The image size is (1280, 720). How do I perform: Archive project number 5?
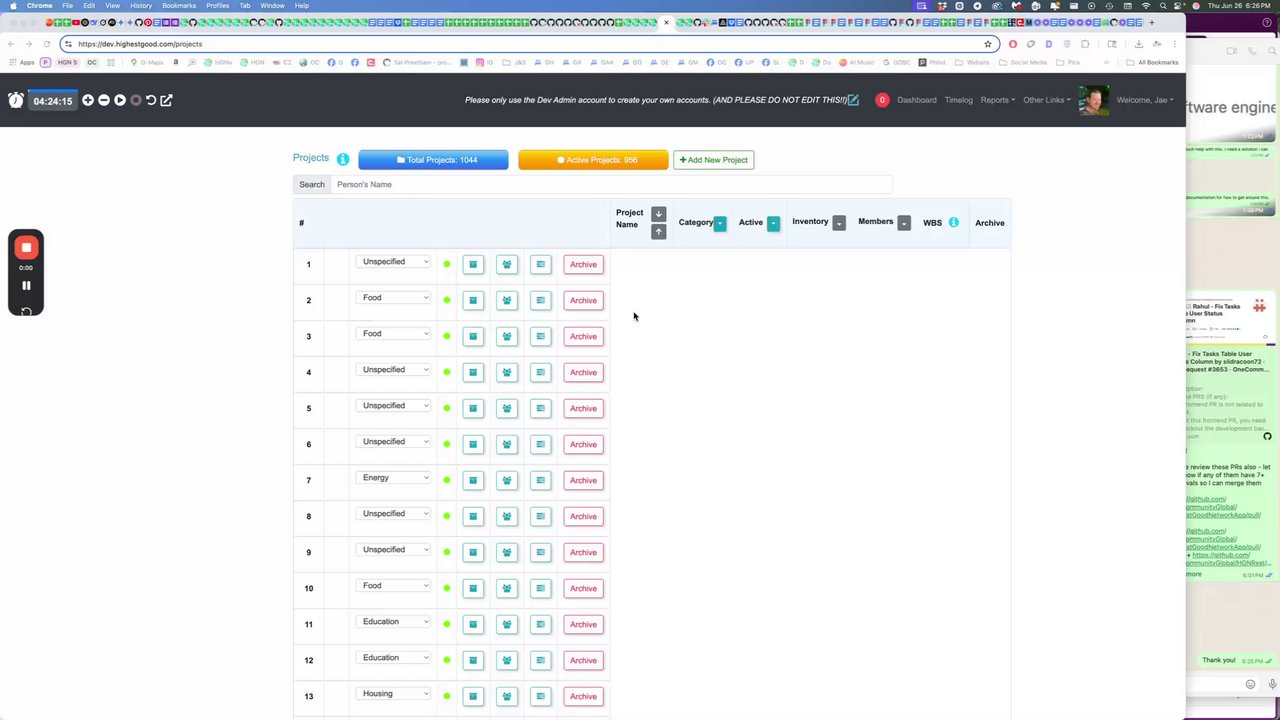point(583,408)
